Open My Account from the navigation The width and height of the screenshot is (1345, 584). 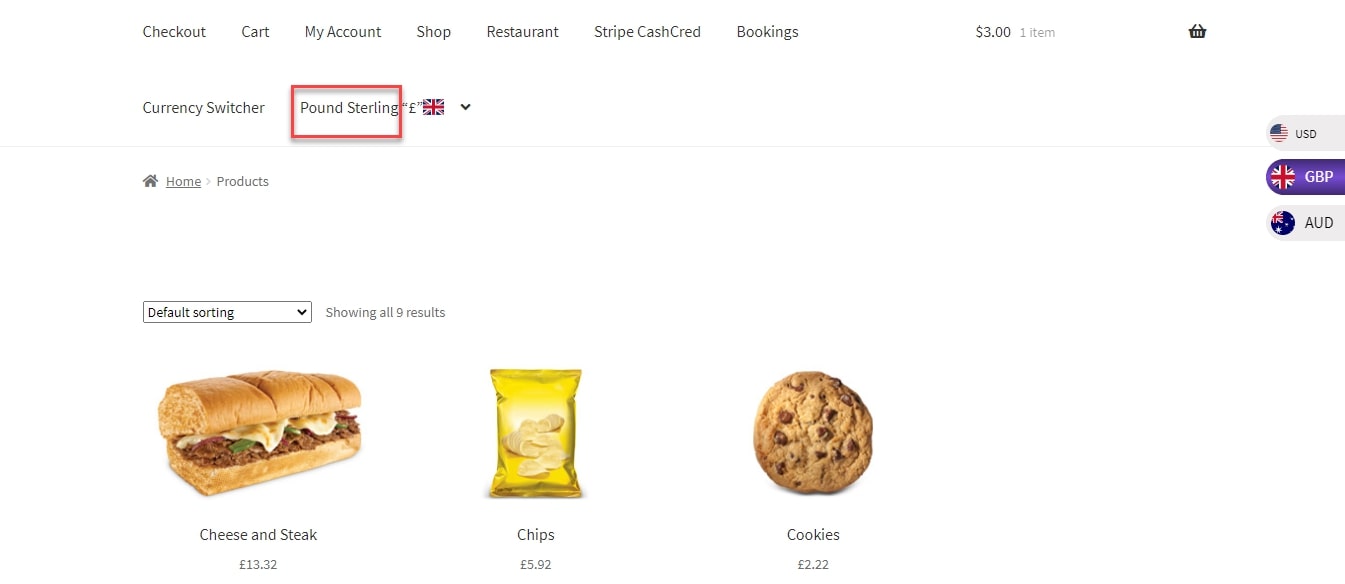pos(343,32)
